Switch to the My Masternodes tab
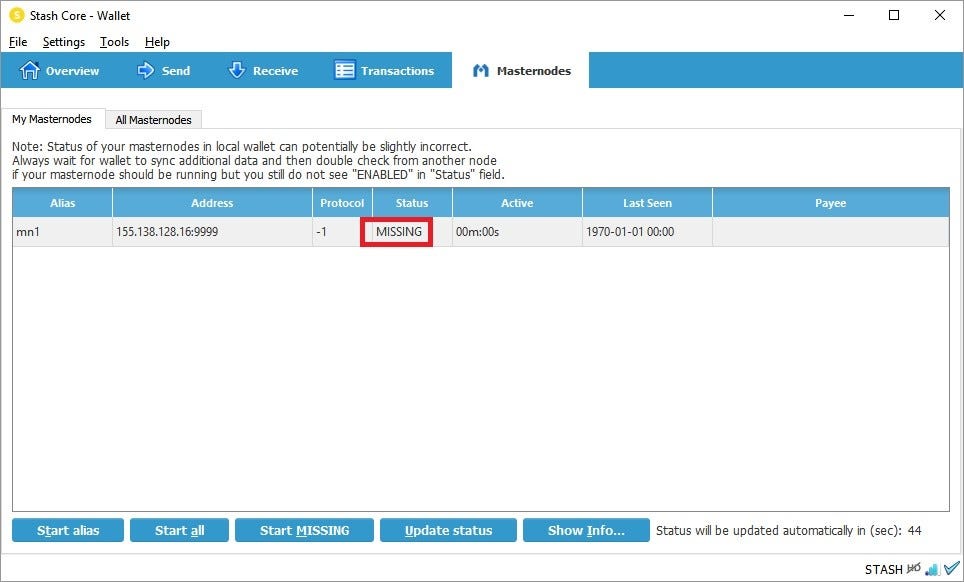 52,119
